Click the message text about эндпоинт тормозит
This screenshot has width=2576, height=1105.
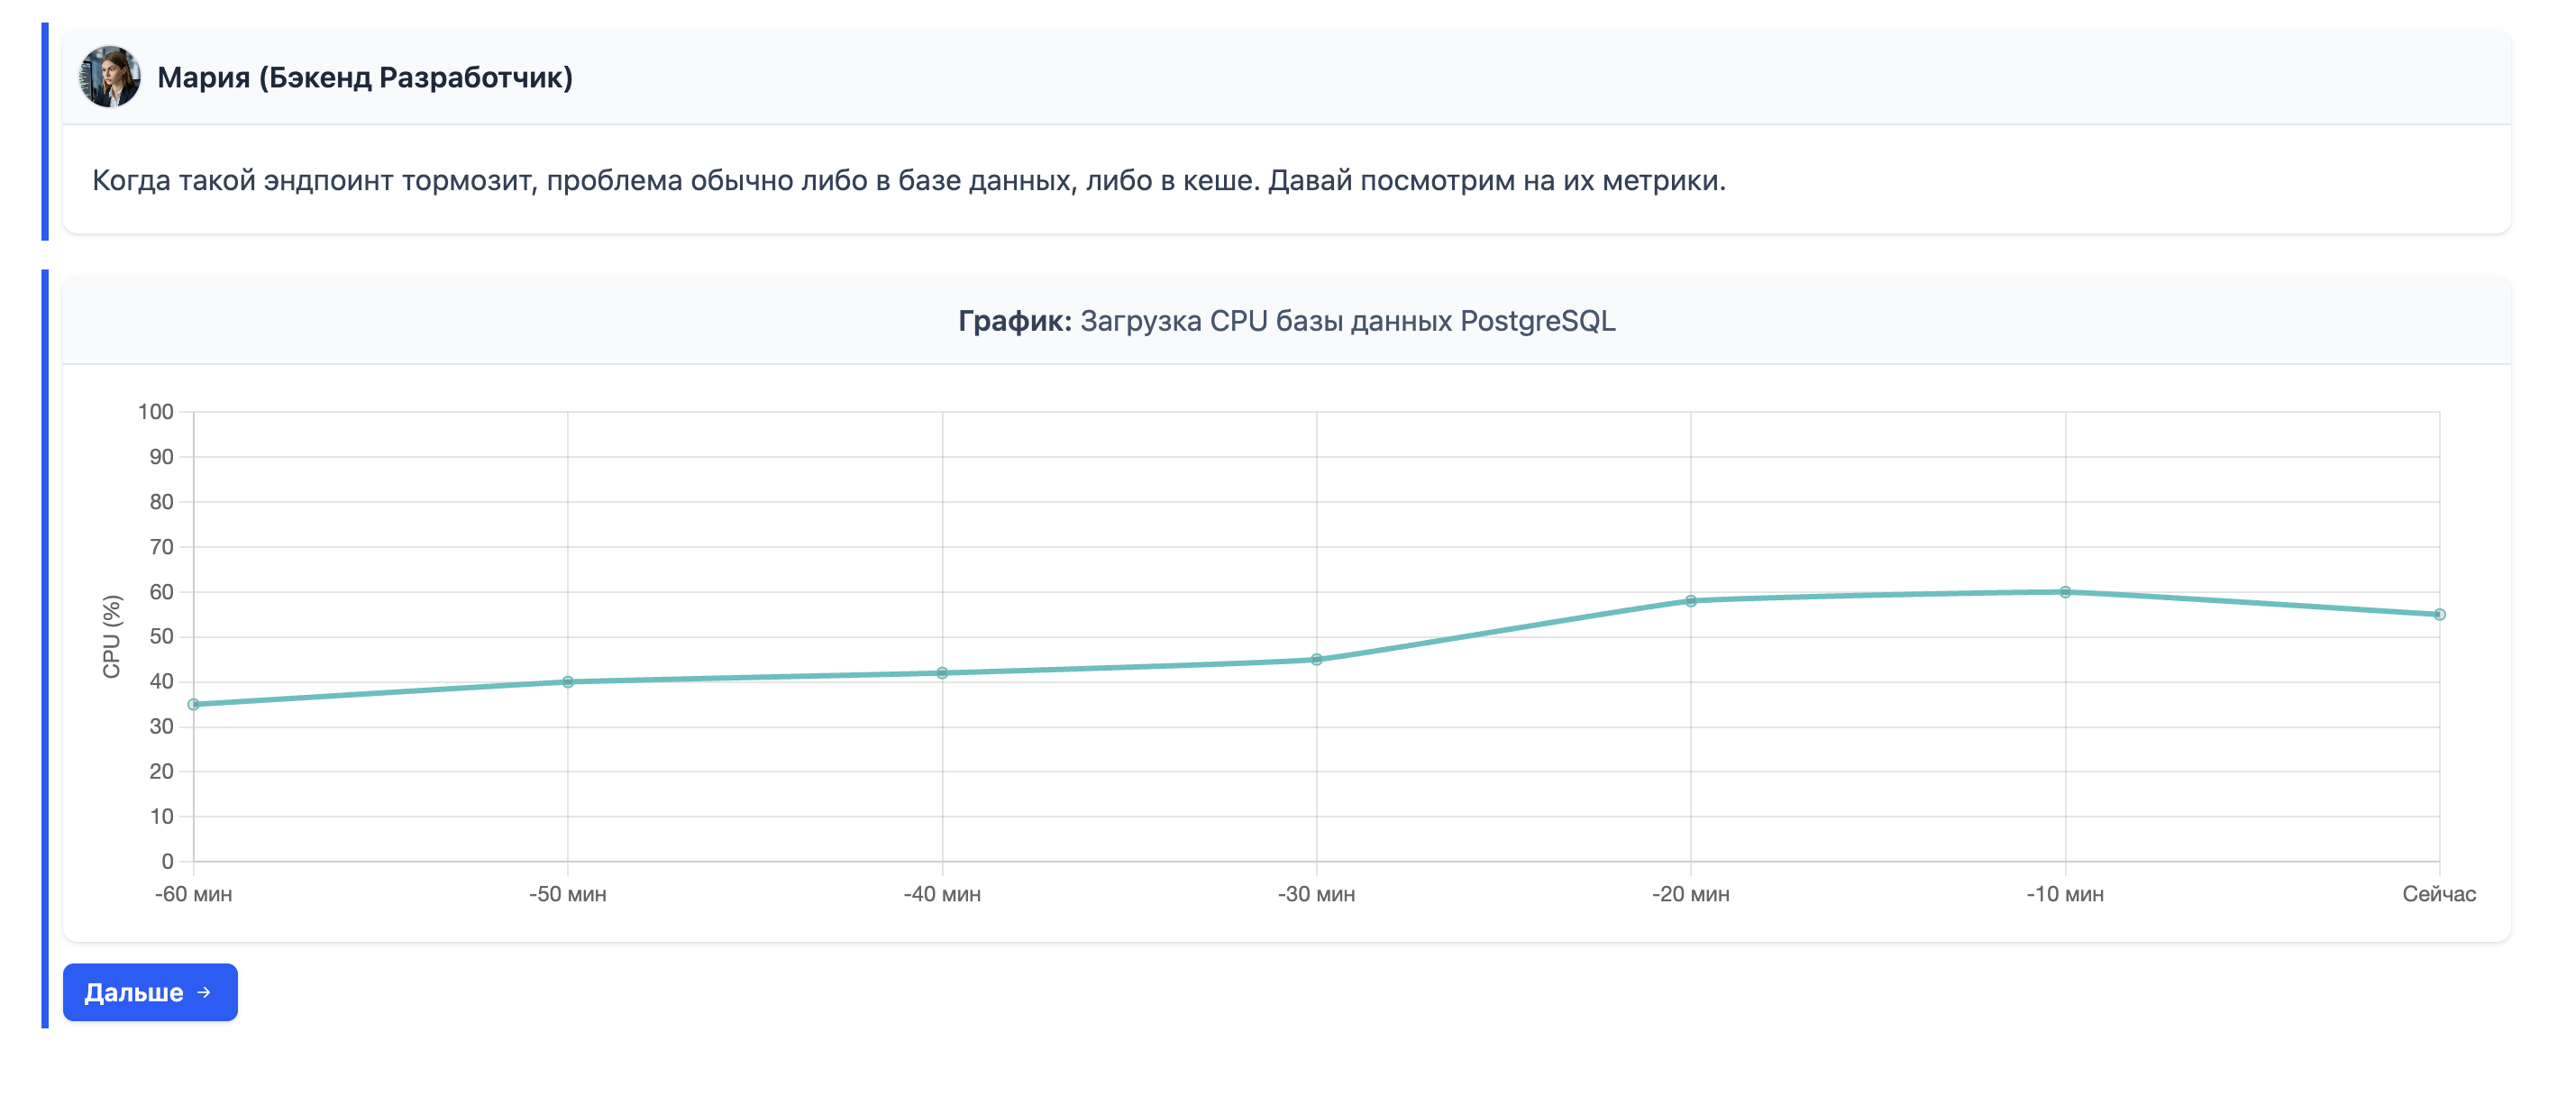(x=909, y=181)
